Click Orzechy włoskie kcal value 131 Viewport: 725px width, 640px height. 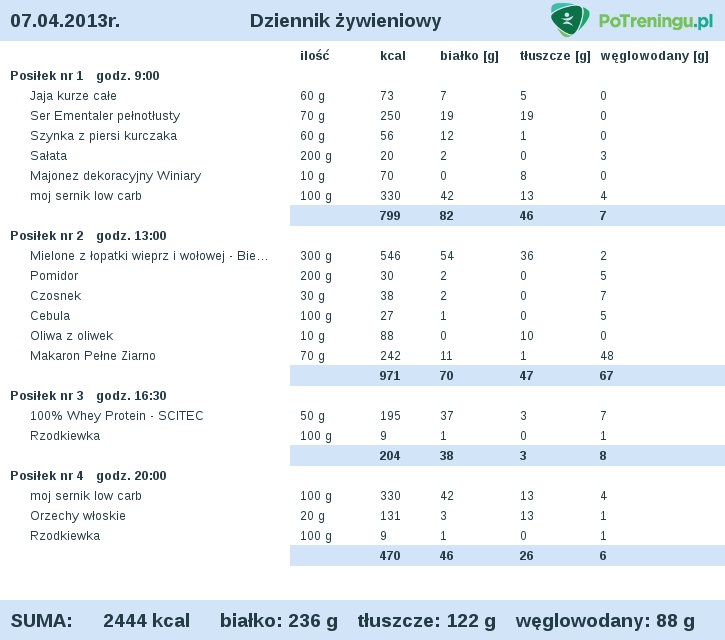[x=390, y=516]
